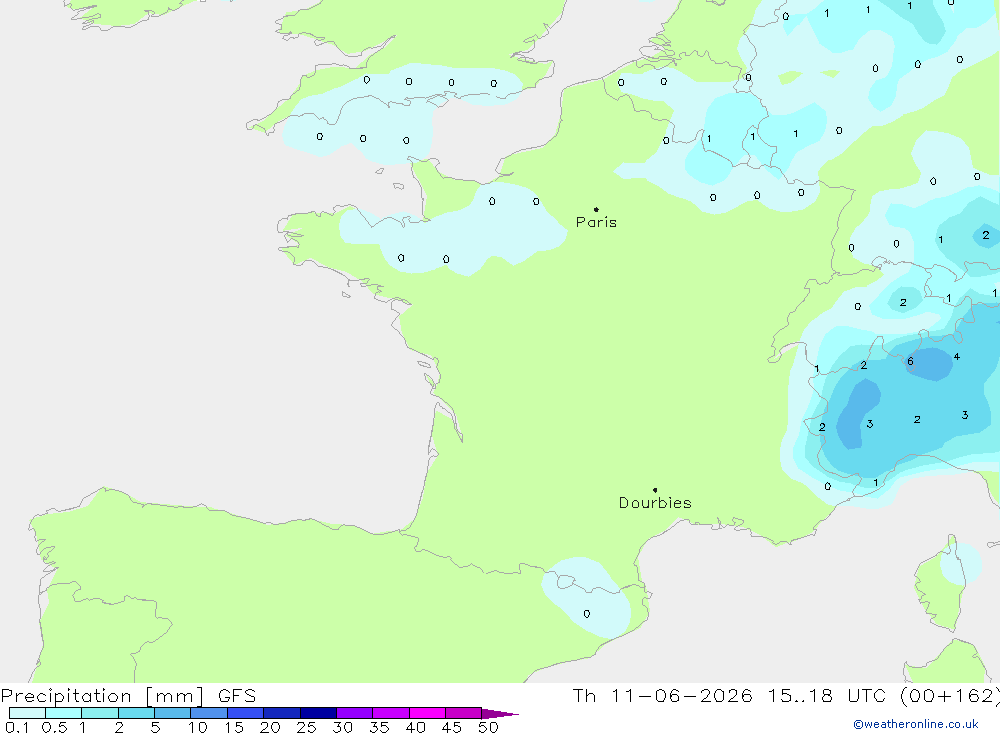Pick the 5–10 mm blue legend swatch

[x=172, y=713]
